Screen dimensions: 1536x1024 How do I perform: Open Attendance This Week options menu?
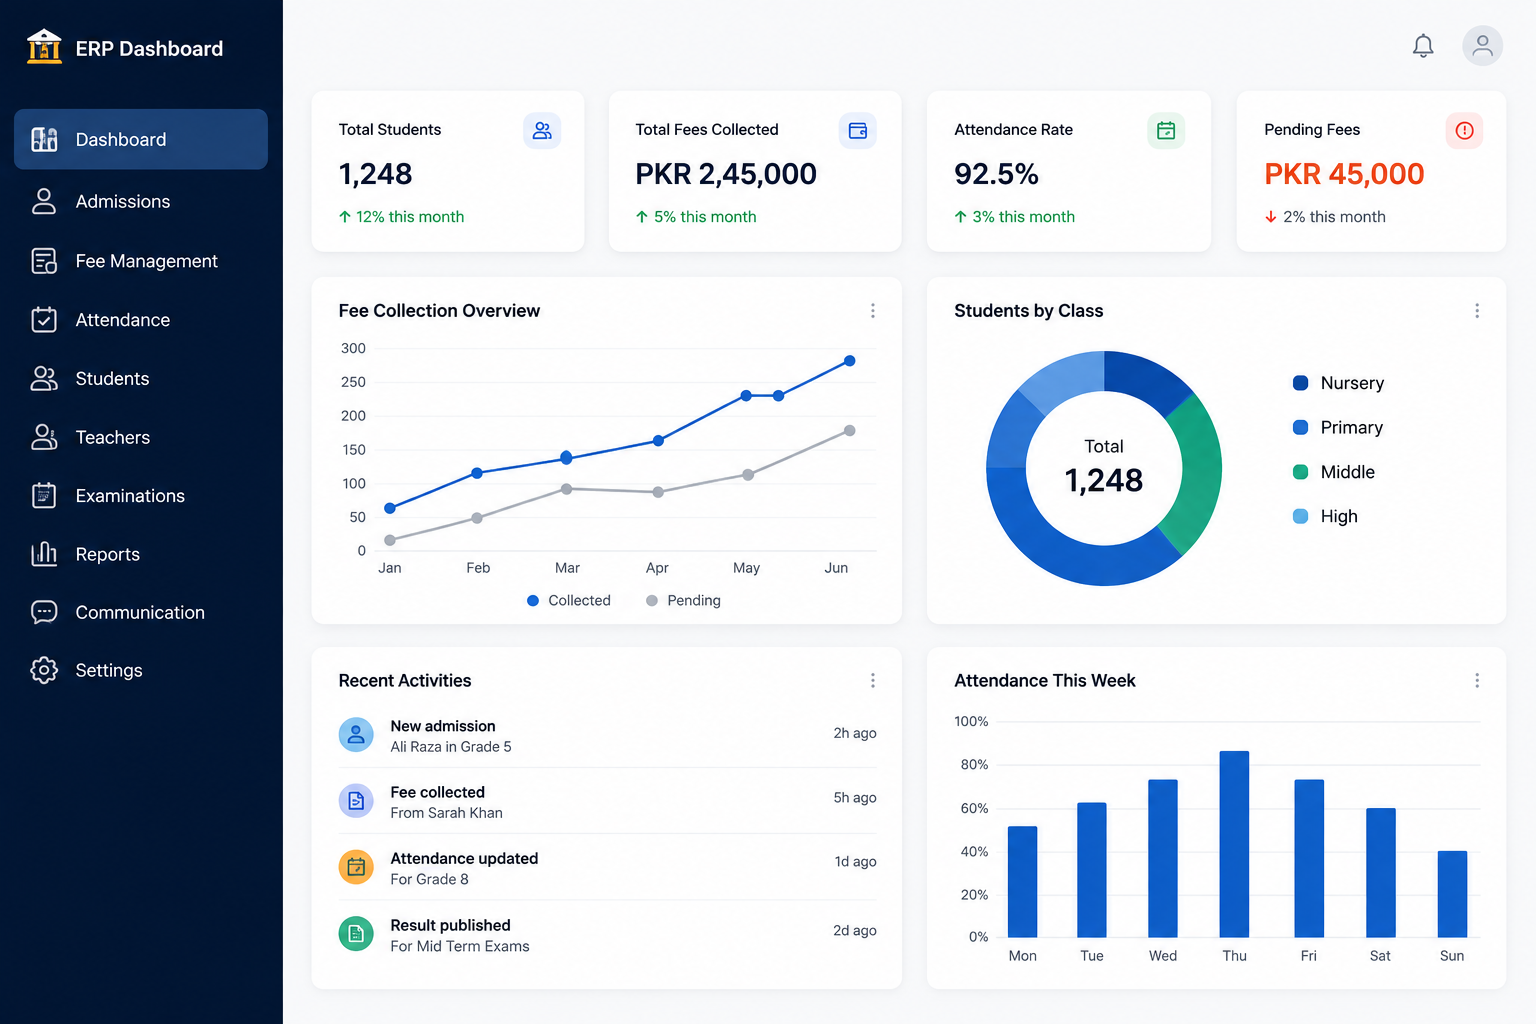[1477, 680]
